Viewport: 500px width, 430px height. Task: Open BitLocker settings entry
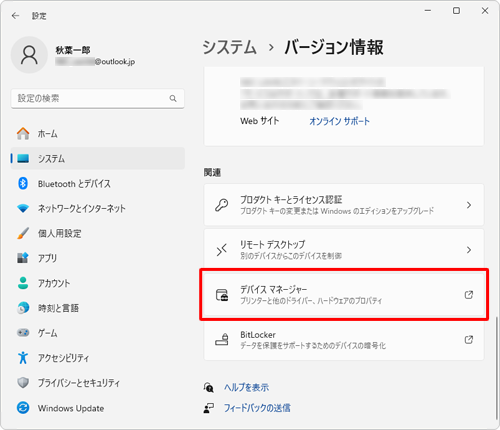coord(344,340)
